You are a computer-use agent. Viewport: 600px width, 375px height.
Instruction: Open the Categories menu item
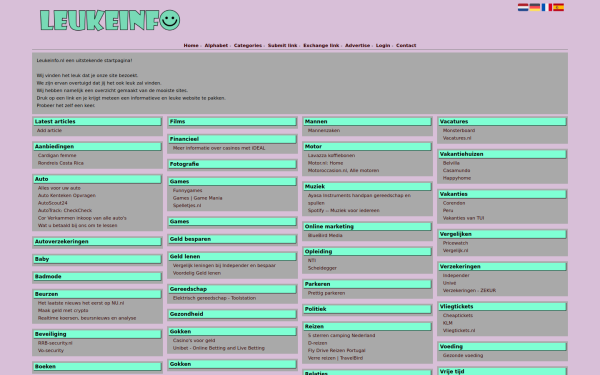coord(248,46)
